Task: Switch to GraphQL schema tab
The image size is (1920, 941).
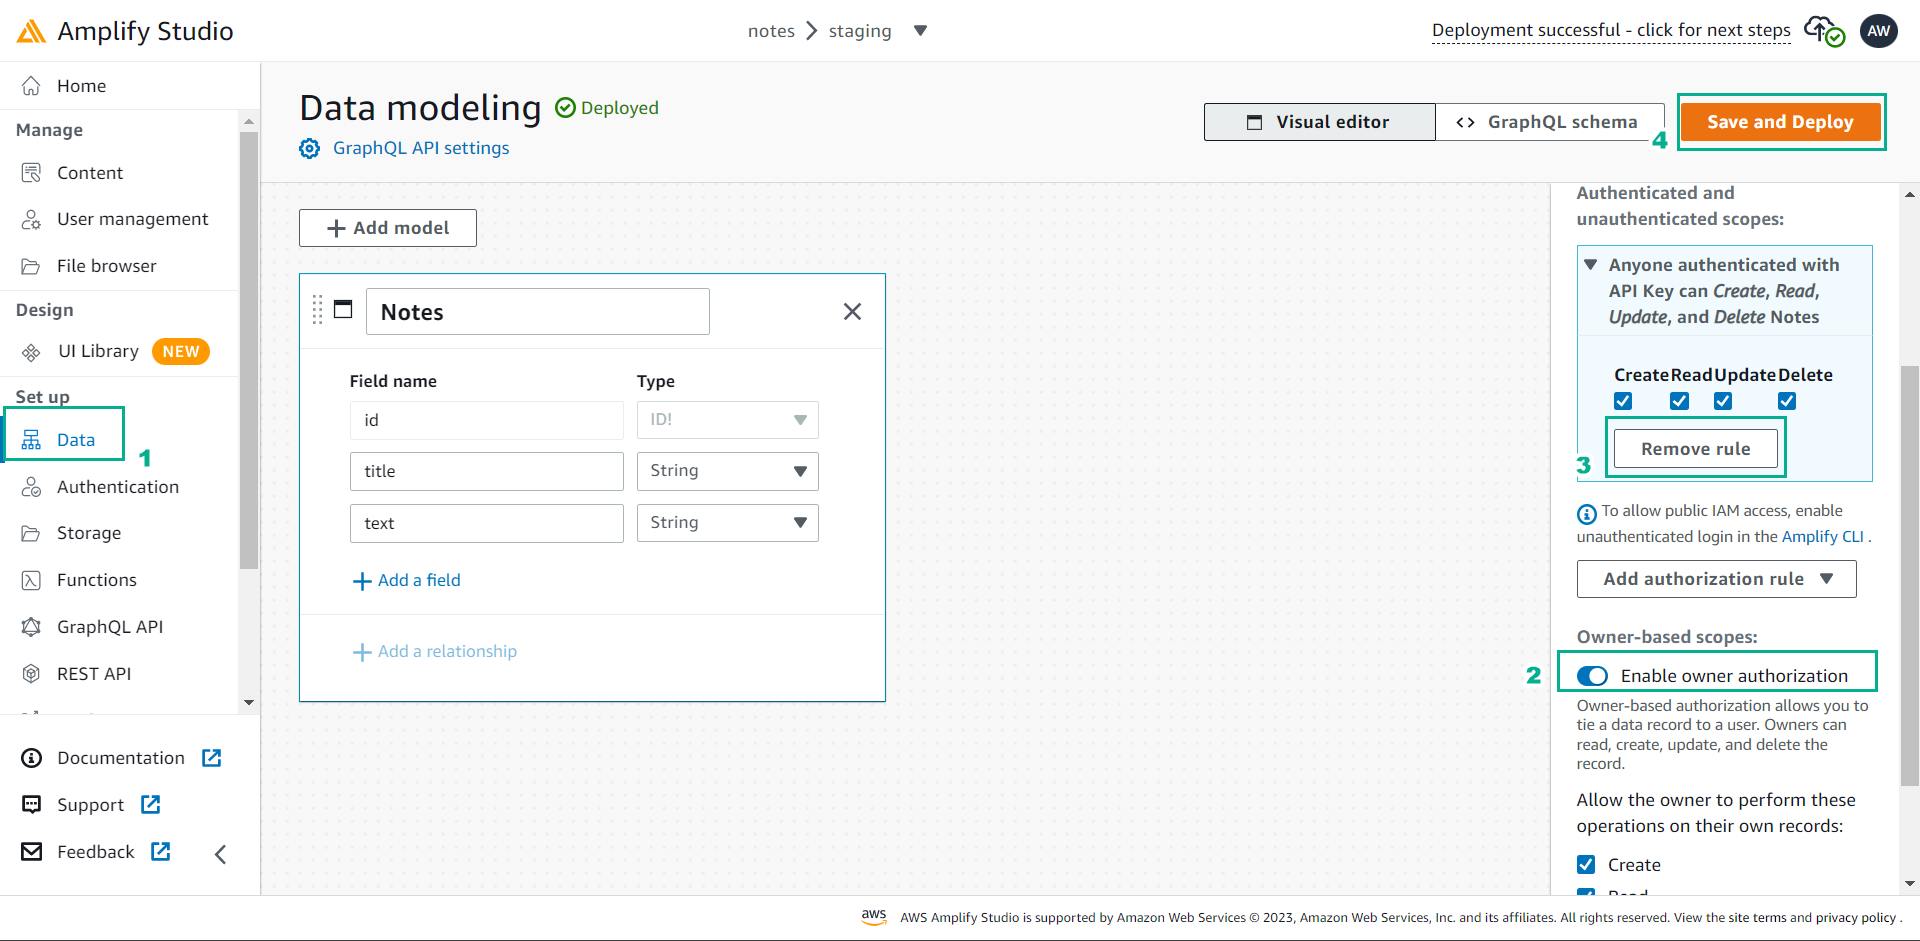Action: [1550, 122]
